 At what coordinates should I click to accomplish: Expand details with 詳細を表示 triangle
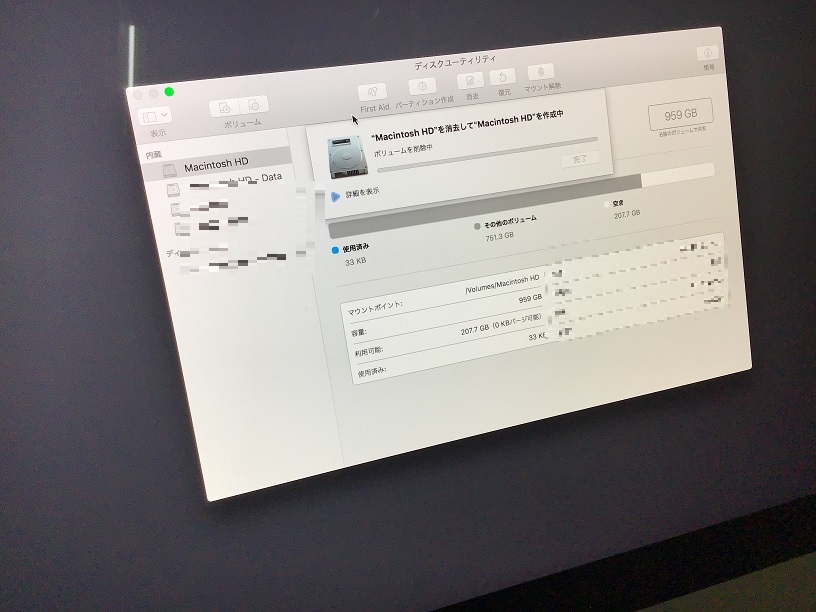click(x=335, y=197)
